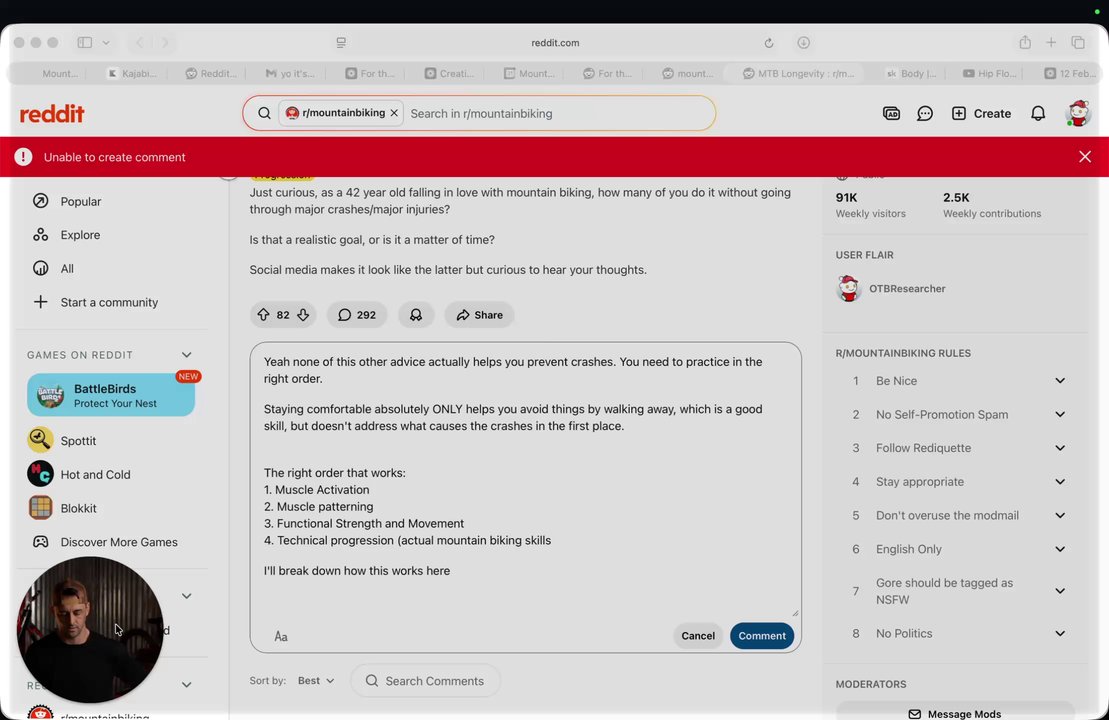Switch to the Hip Flo... tab
The height and width of the screenshot is (720, 1109).
(x=990, y=74)
